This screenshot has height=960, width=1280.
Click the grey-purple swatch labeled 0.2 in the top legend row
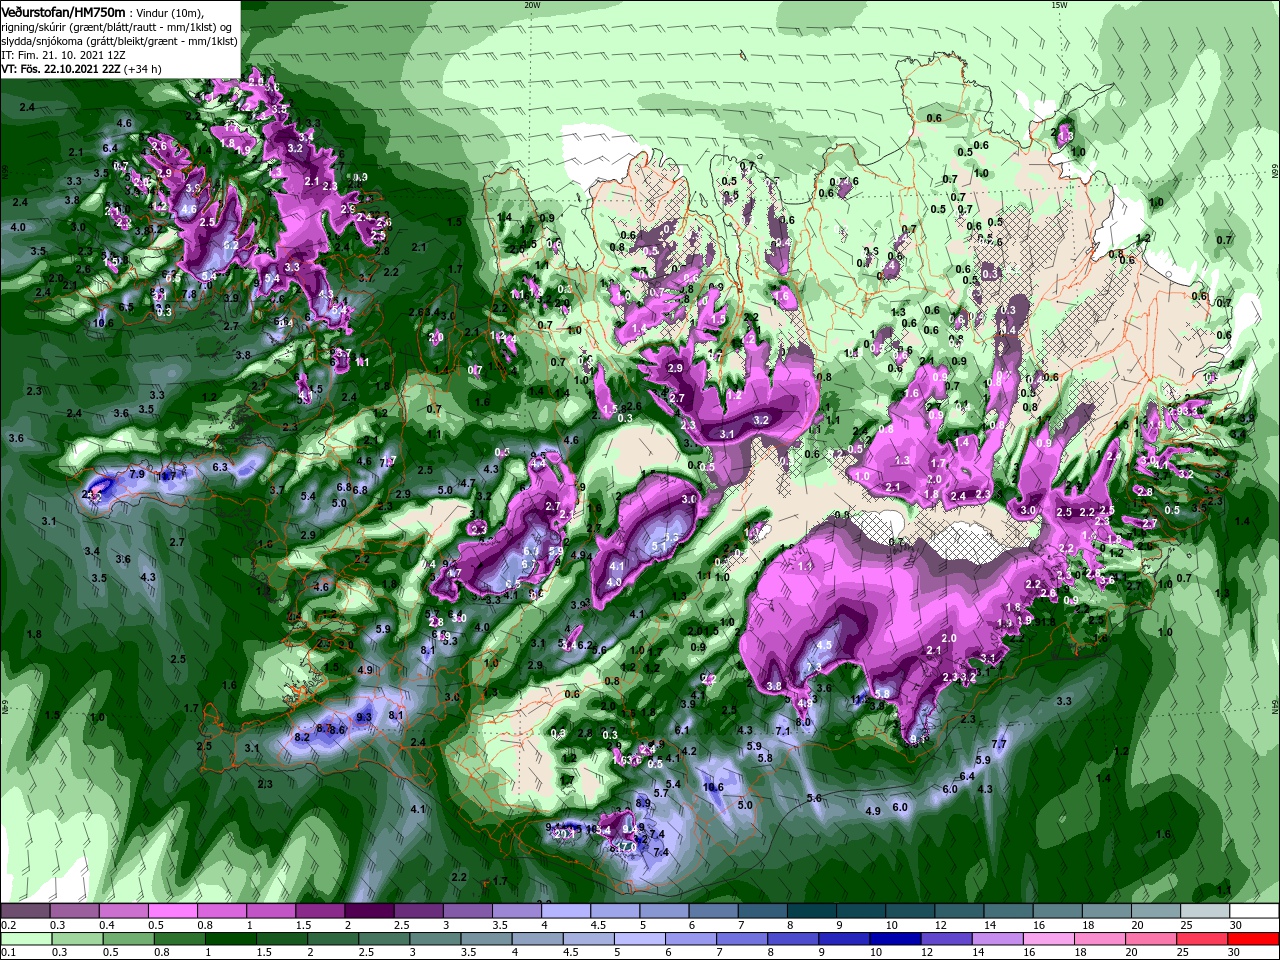pos(25,911)
